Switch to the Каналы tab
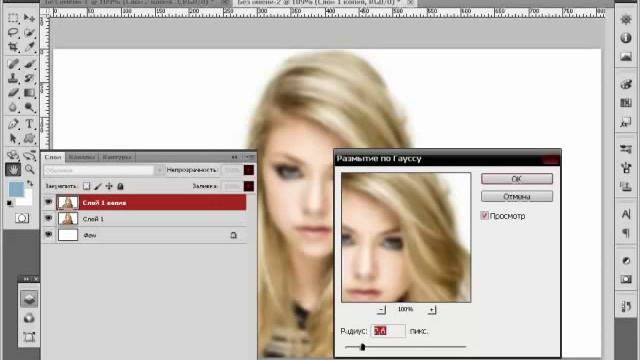Image resolution: width=640 pixels, height=360 pixels. click(82, 157)
